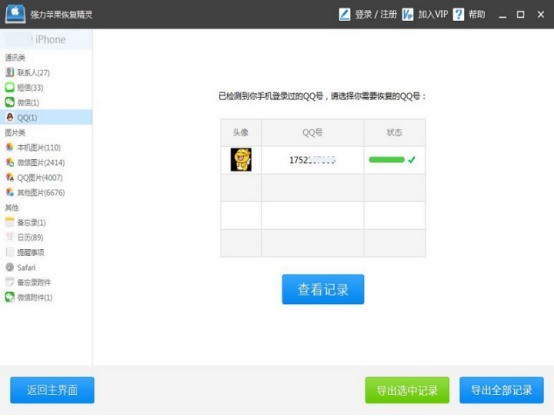Click the Safari compass icon

tap(10, 267)
